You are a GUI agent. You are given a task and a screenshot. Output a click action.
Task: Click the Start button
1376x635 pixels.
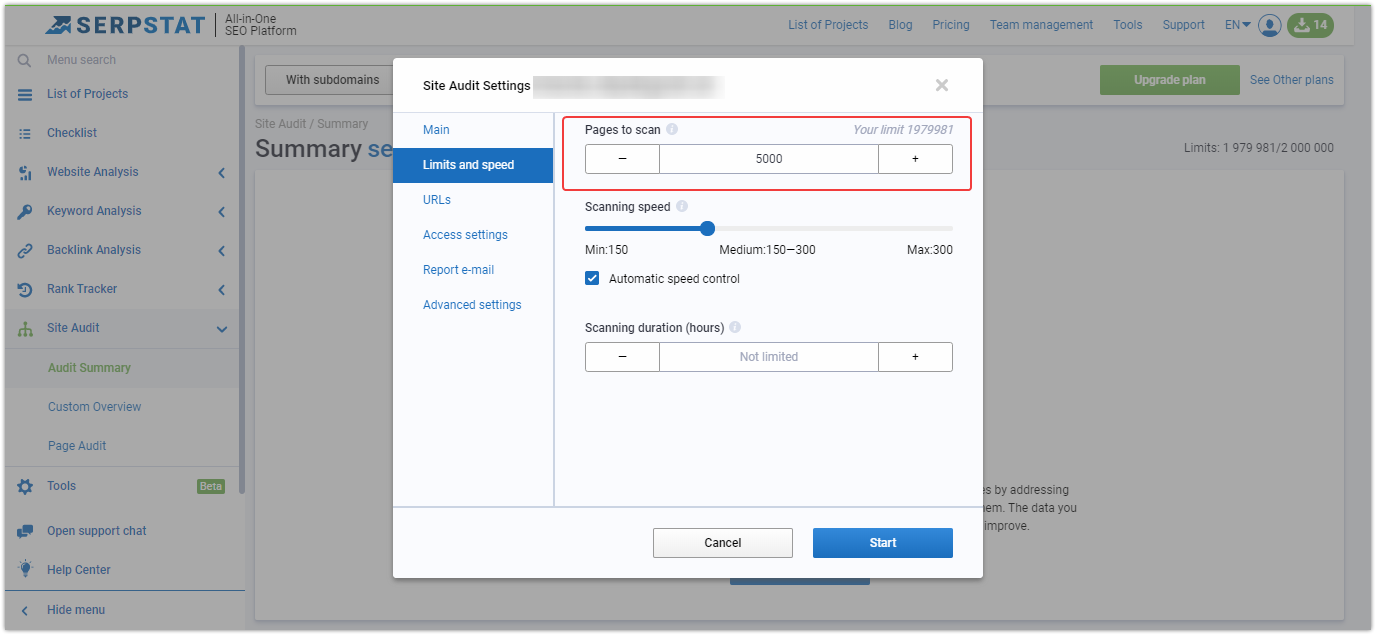pos(883,543)
